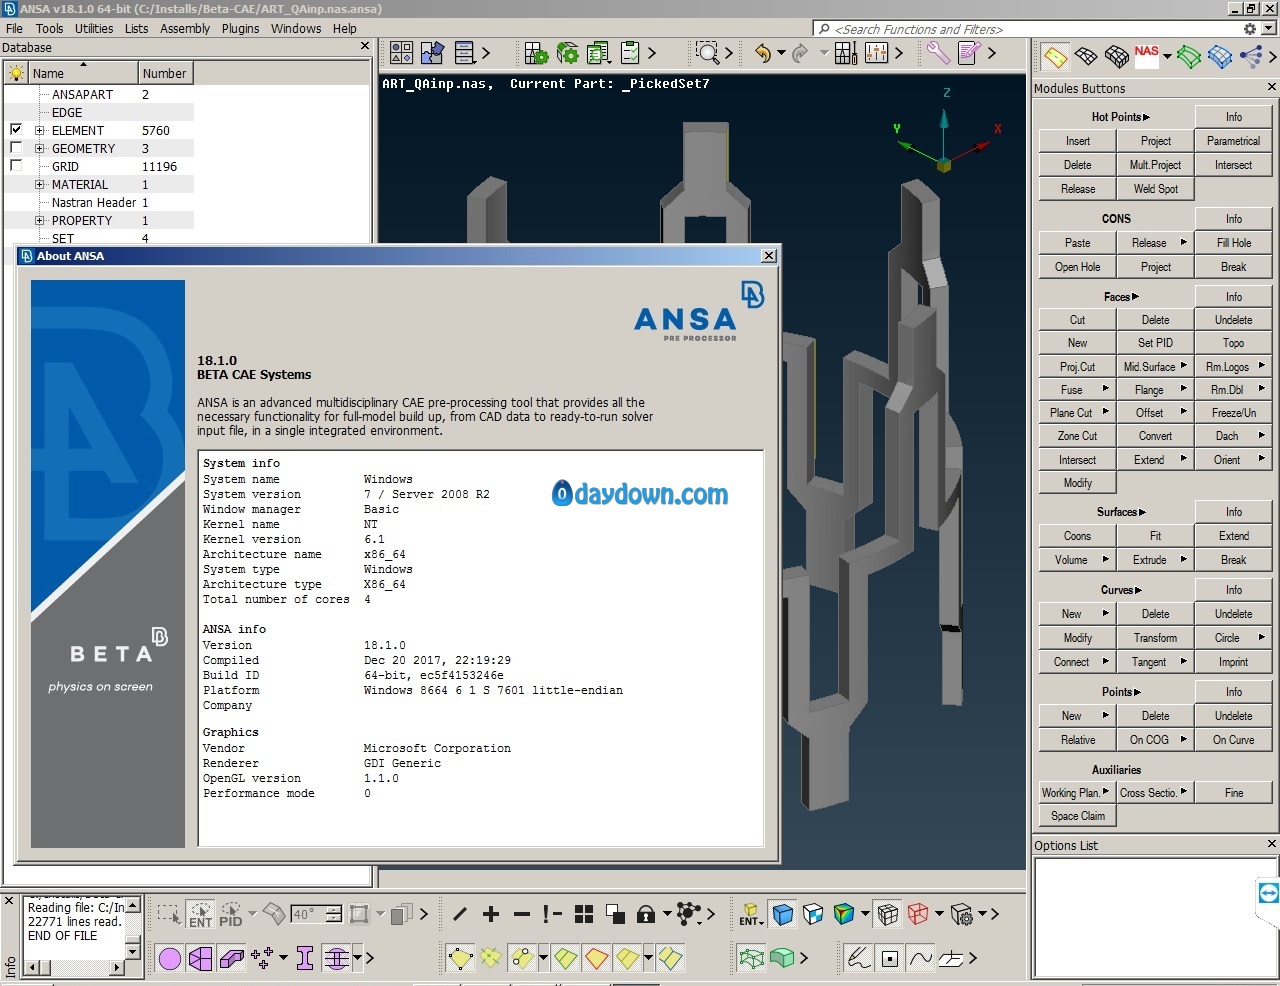Click the rainbow colored cube view icon
Screen dimensions: 1280x986
click(x=844, y=914)
